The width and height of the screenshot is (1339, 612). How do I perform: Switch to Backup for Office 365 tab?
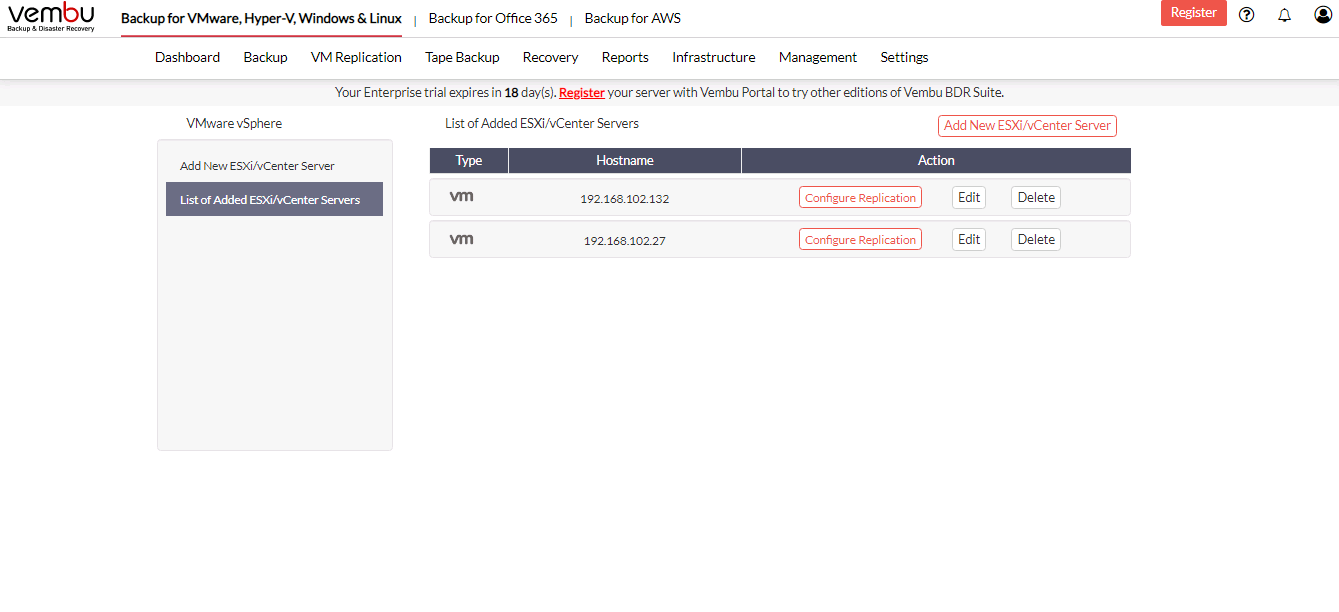click(x=493, y=18)
